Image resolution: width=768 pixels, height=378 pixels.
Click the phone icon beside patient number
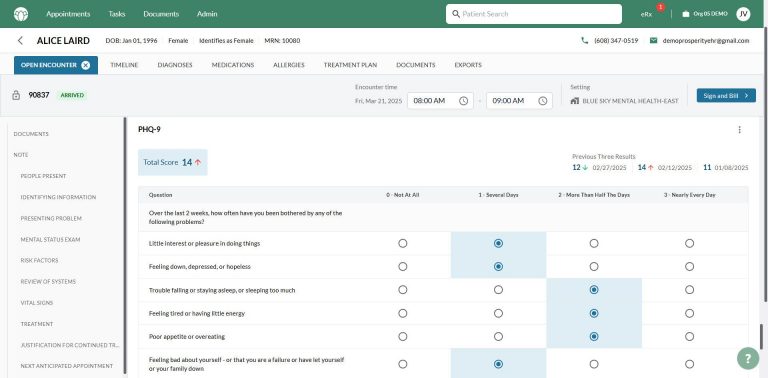click(x=584, y=41)
